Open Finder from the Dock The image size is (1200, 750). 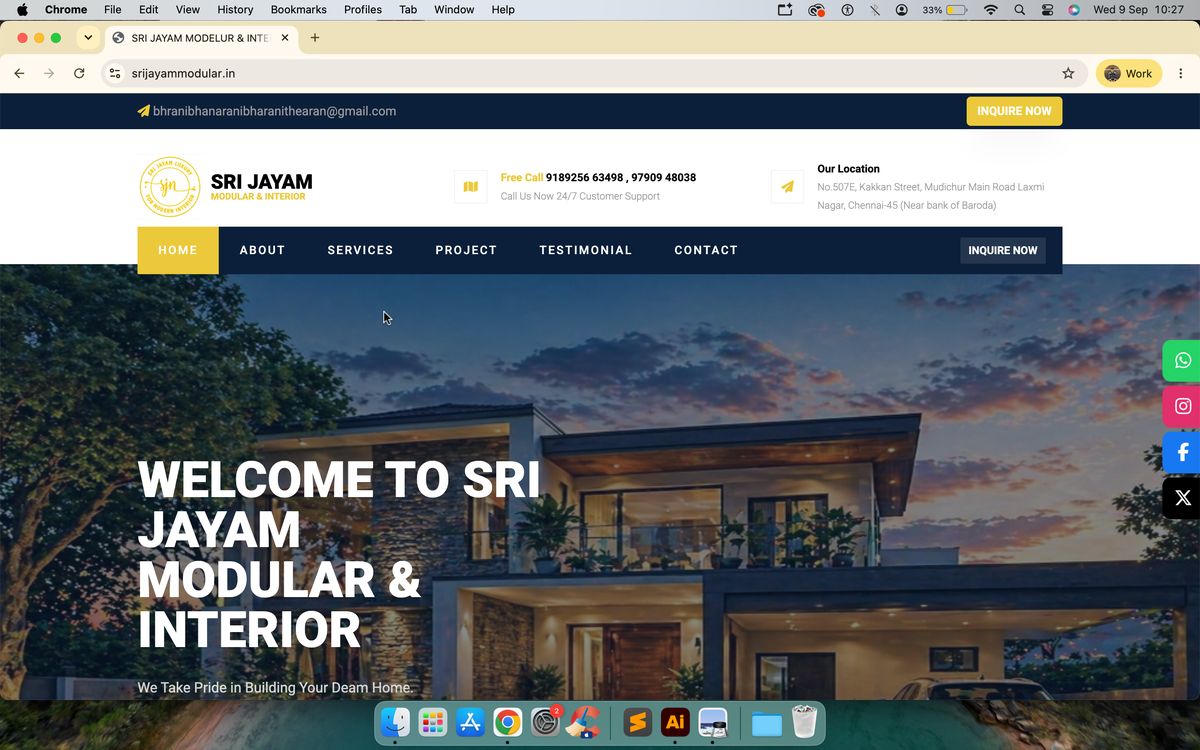pos(396,722)
